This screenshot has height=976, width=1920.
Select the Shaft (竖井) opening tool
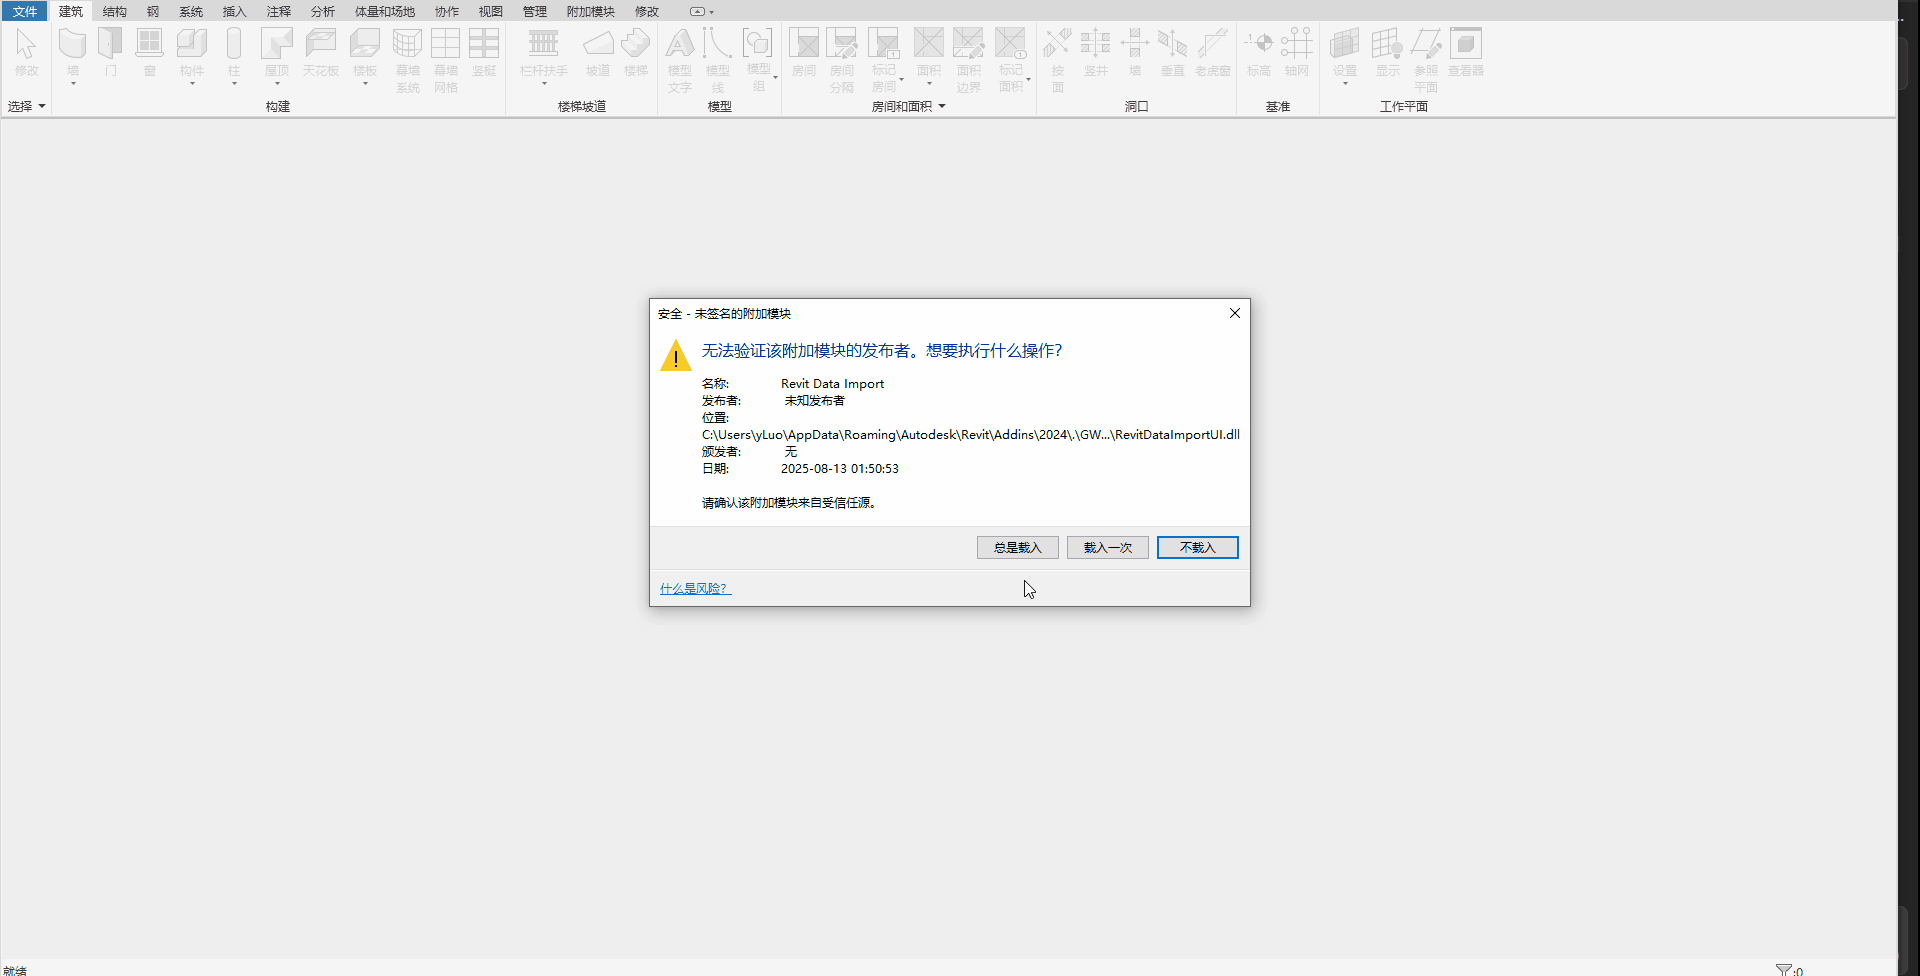(1096, 45)
